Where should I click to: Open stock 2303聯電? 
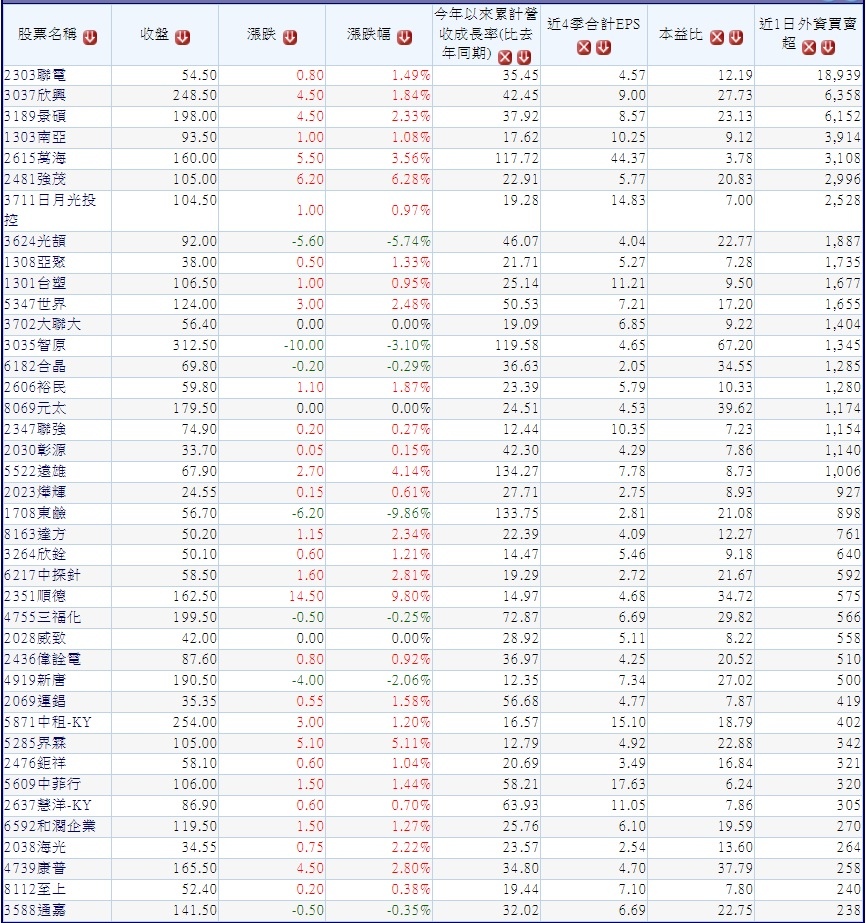(x=35, y=75)
